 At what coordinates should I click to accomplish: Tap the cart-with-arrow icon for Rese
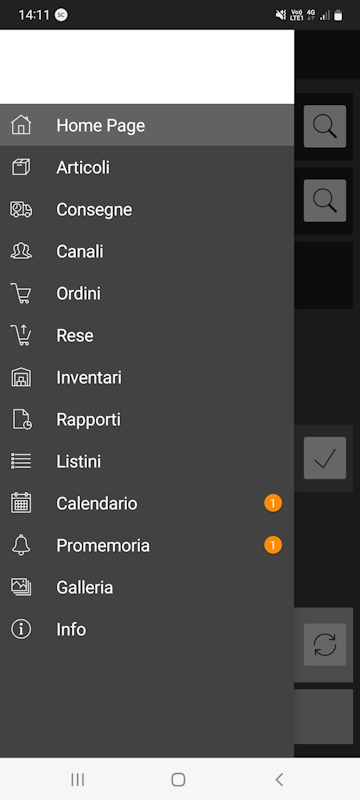(x=21, y=335)
